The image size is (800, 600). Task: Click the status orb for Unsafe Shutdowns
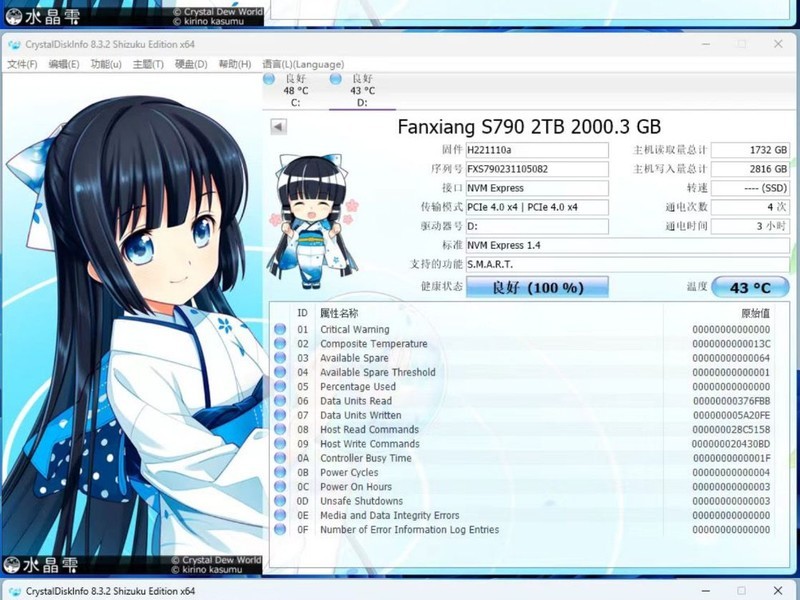(x=280, y=501)
